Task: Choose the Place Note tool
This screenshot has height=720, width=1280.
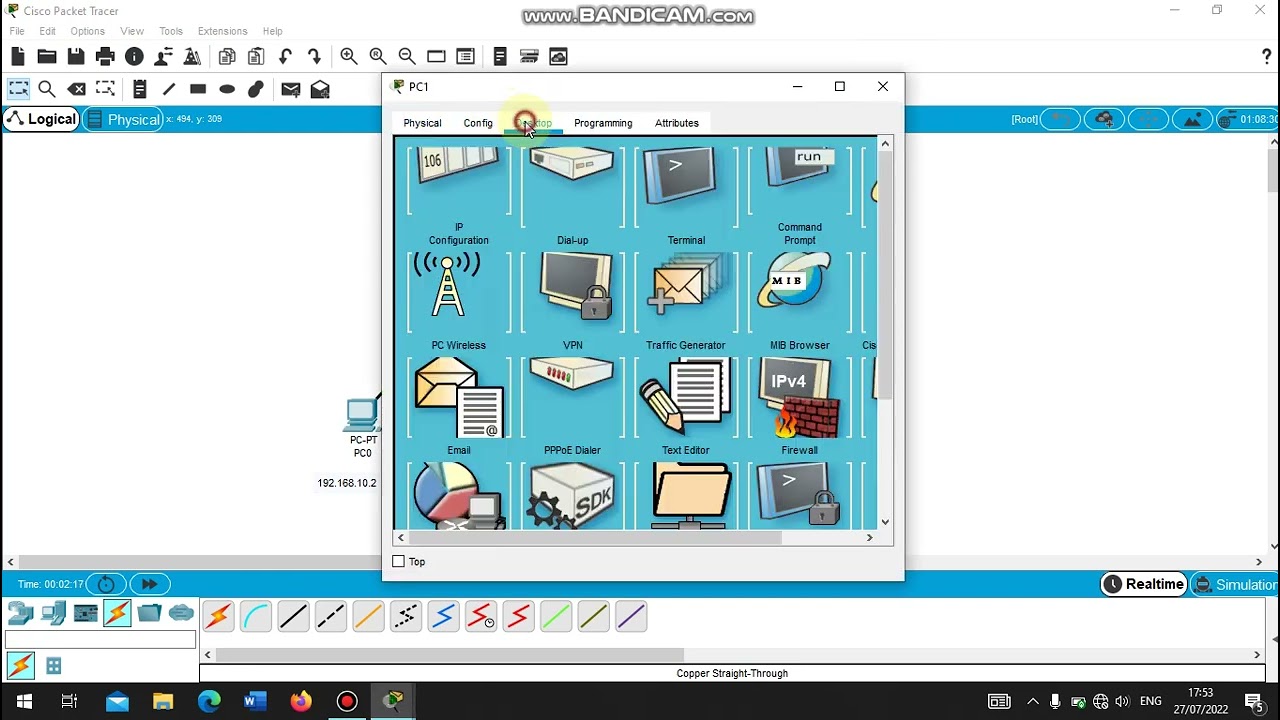Action: (x=139, y=89)
